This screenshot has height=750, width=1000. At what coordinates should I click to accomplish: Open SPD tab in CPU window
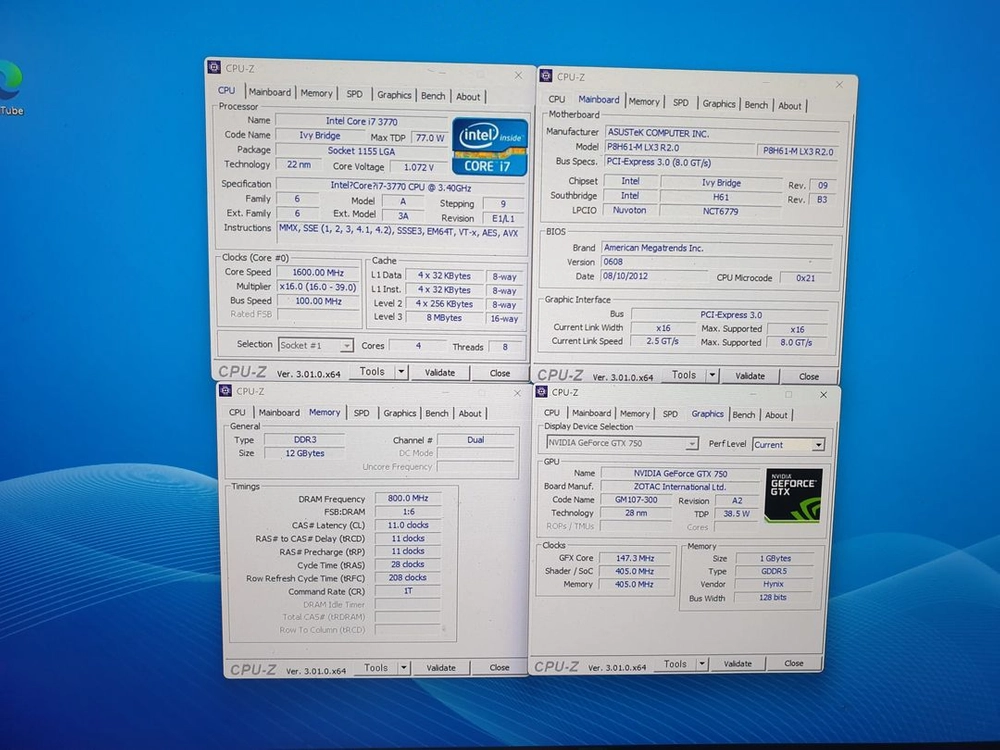[x=355, y=94]
